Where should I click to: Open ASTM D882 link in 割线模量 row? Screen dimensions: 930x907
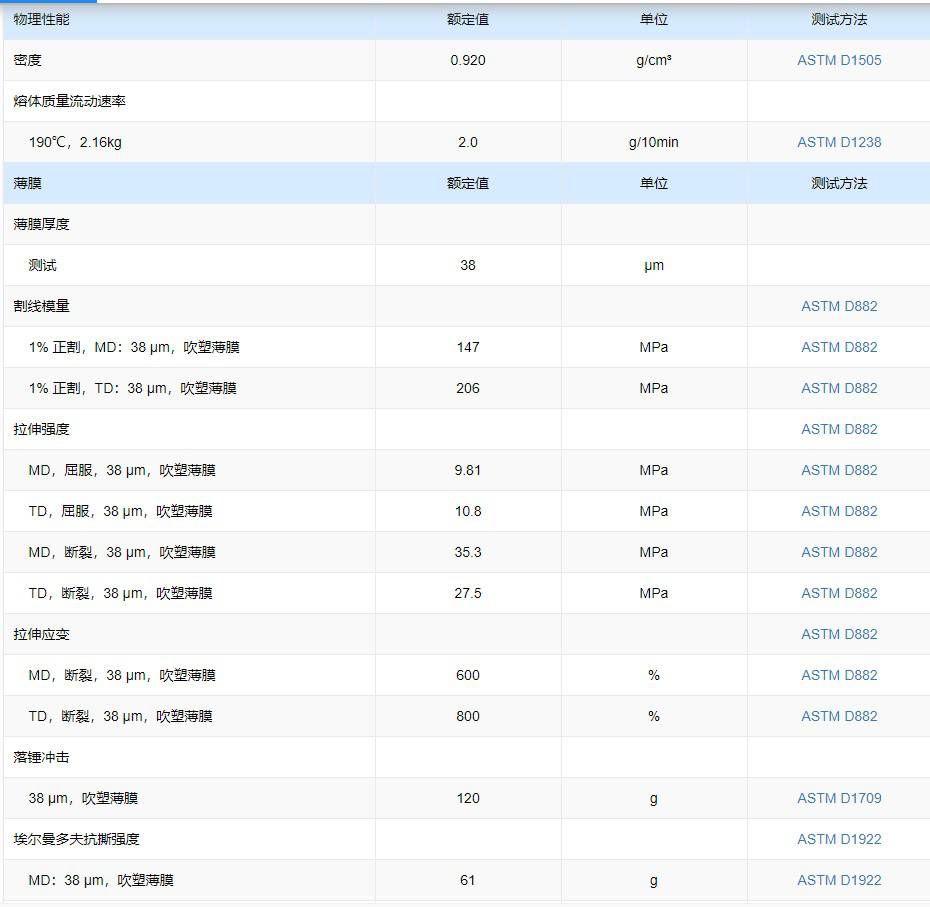coord(839,306)
